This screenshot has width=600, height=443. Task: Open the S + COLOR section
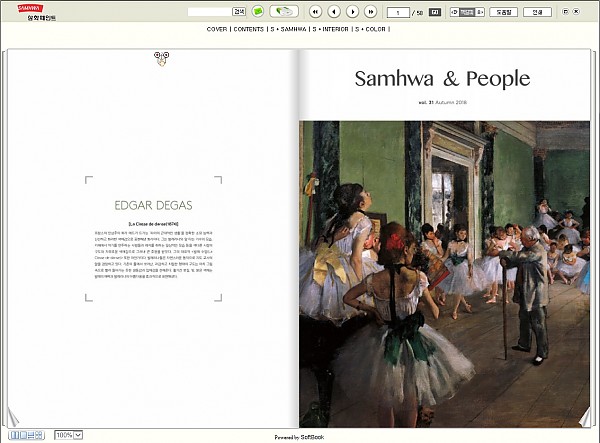click(x=370, y=29)
